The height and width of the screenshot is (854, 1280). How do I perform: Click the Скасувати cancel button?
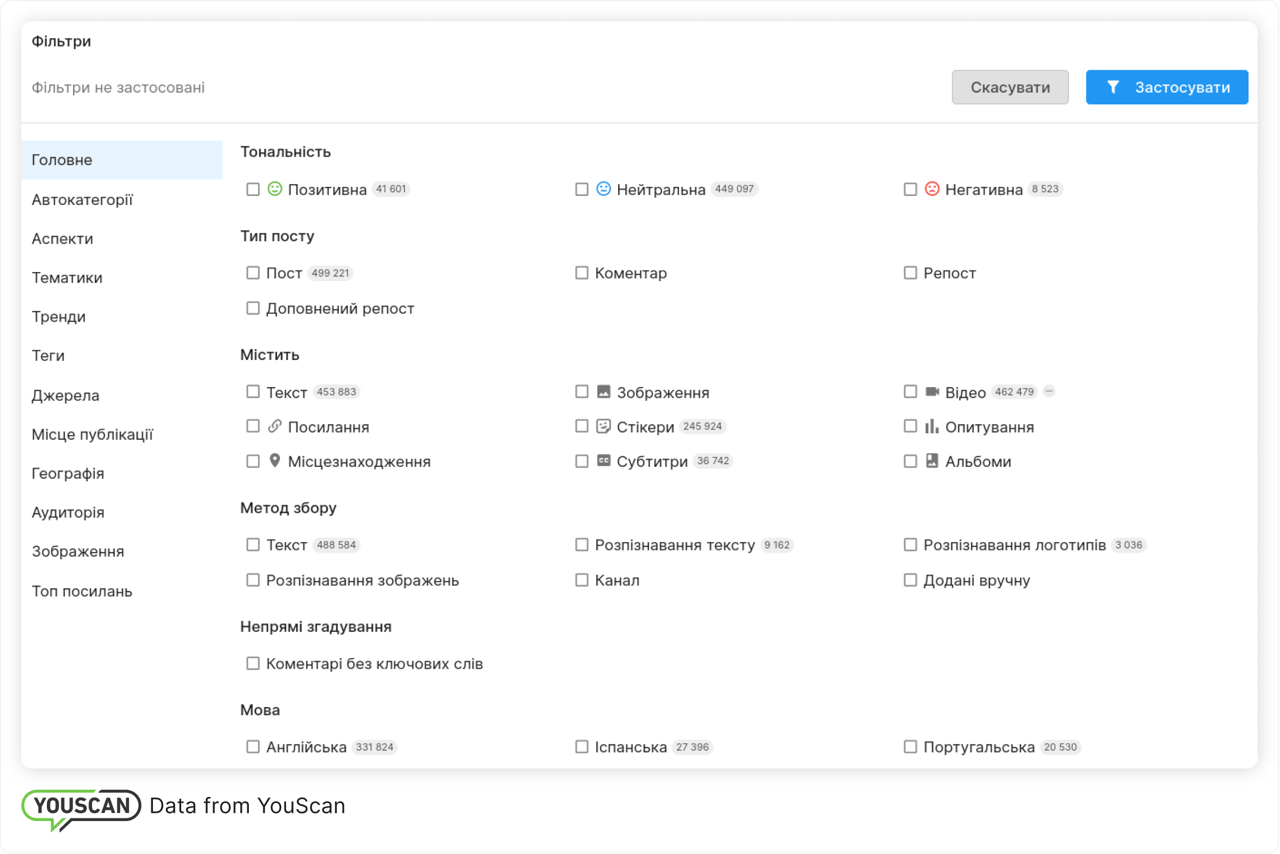[1010, 87]
